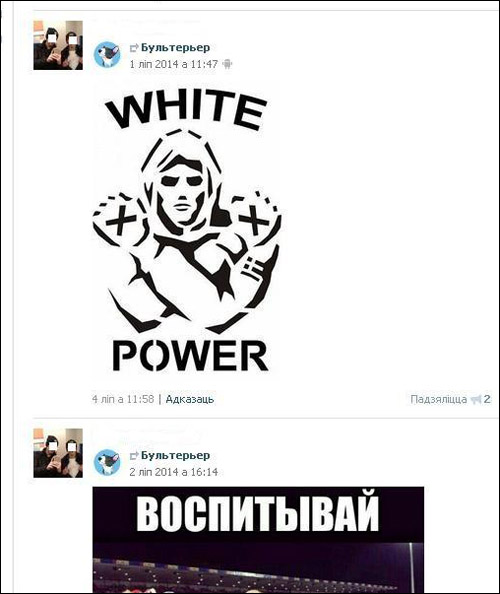Open the first post's user profile photo
Image resolution: width=500 pixels, height=594 pixels.
pos(58,45)
